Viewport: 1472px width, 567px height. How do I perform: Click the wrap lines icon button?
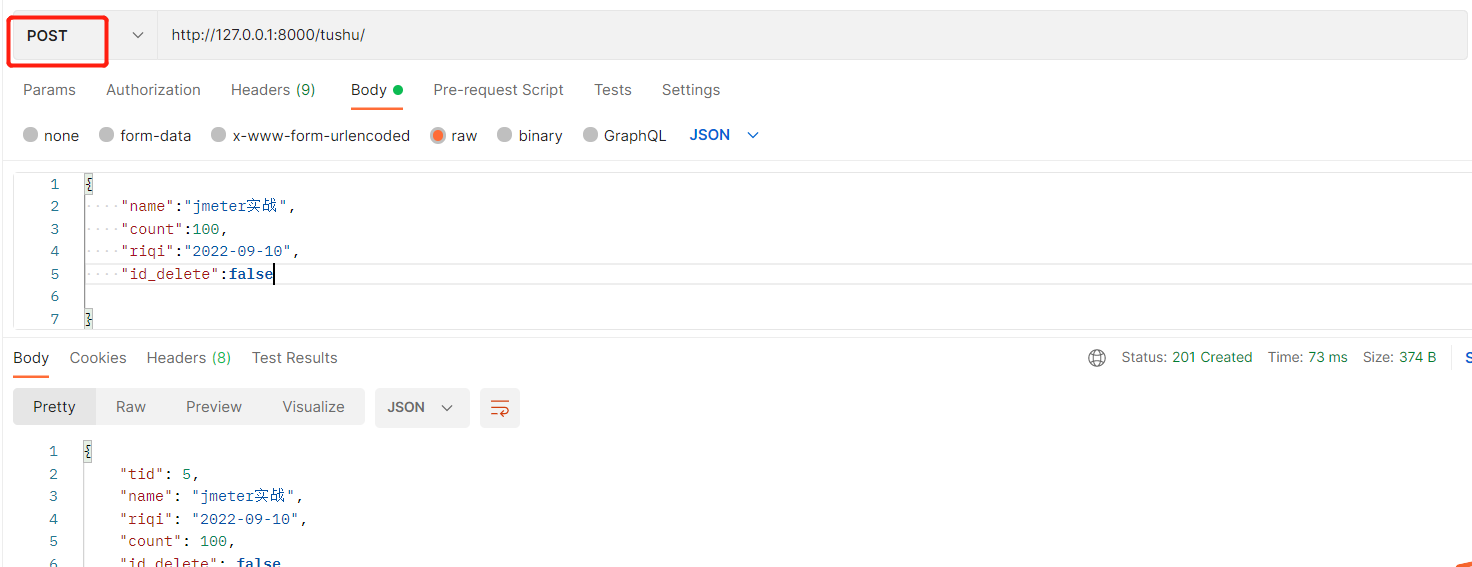[x=500, y=408]
